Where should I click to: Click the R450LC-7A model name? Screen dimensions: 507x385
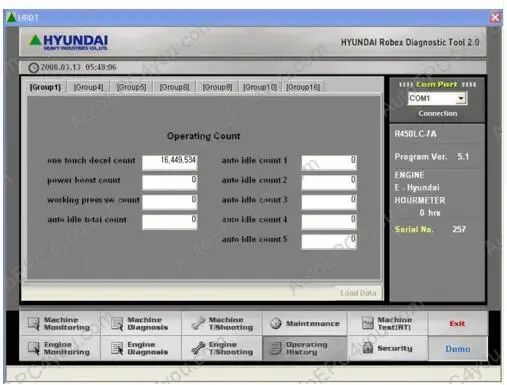(x=415, y=134)
